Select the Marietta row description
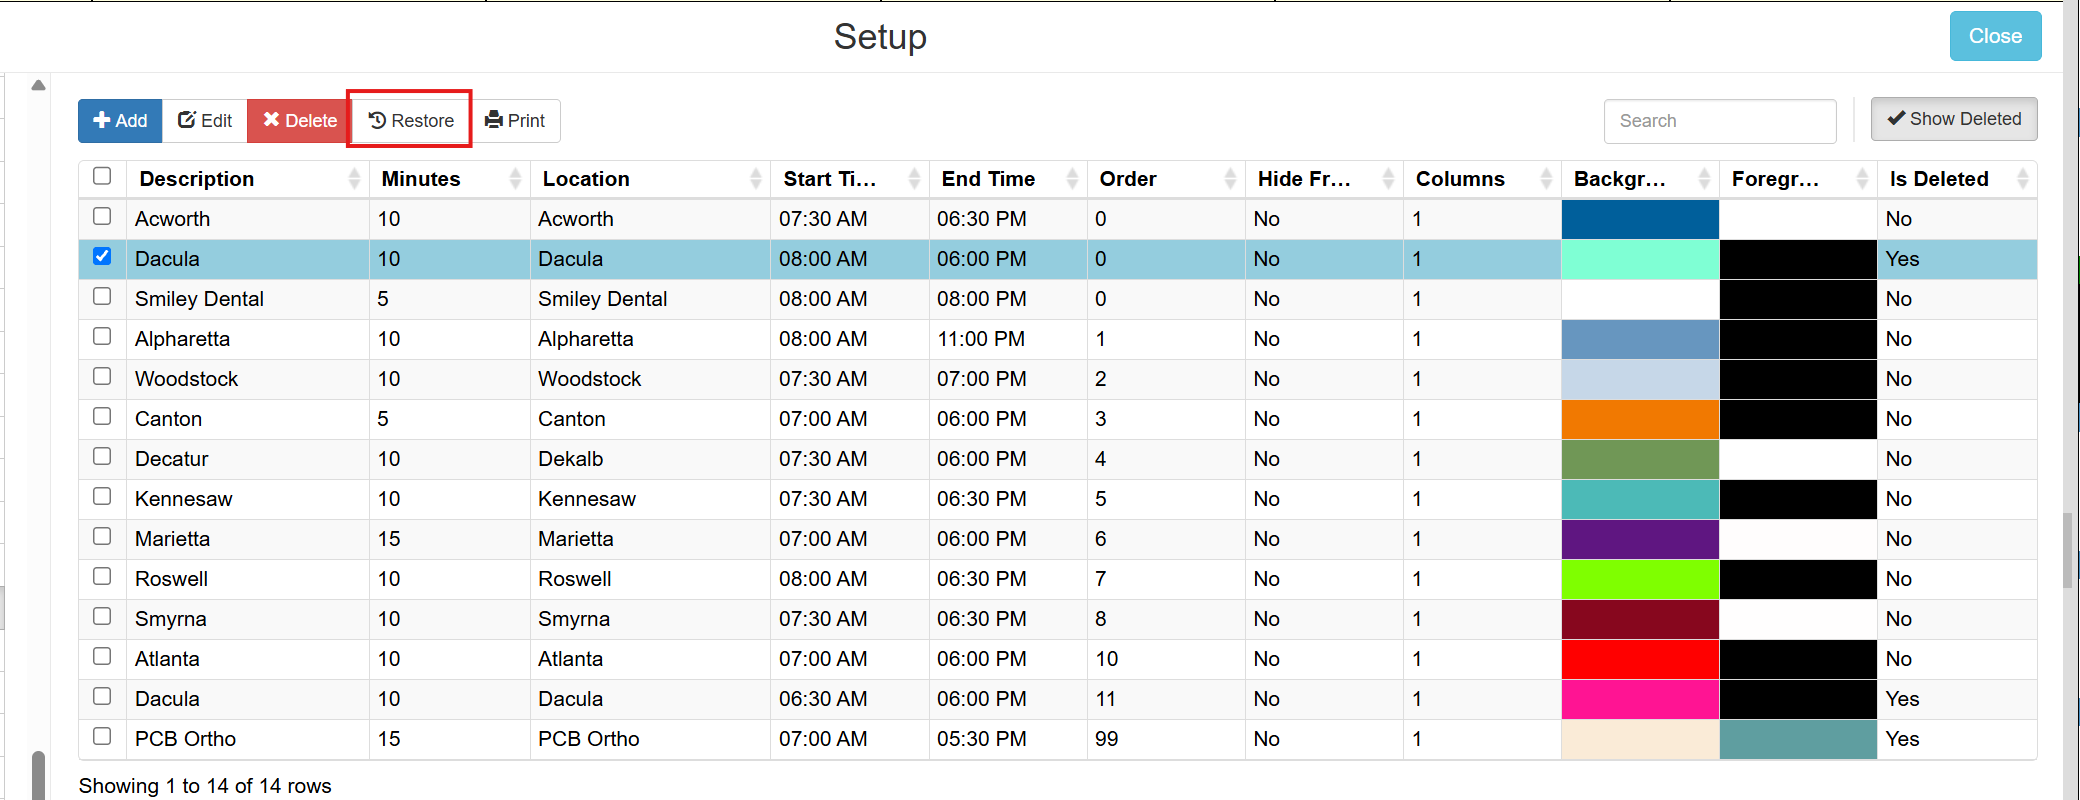 [x=173, y=539]
